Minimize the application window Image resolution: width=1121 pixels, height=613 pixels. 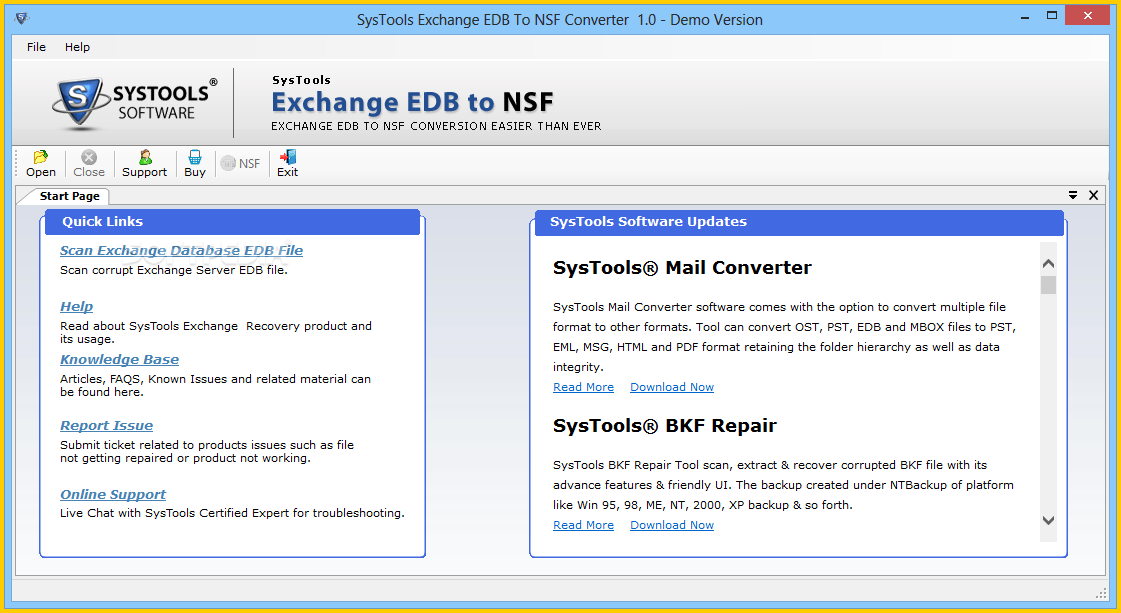(x=1025, y=16)
